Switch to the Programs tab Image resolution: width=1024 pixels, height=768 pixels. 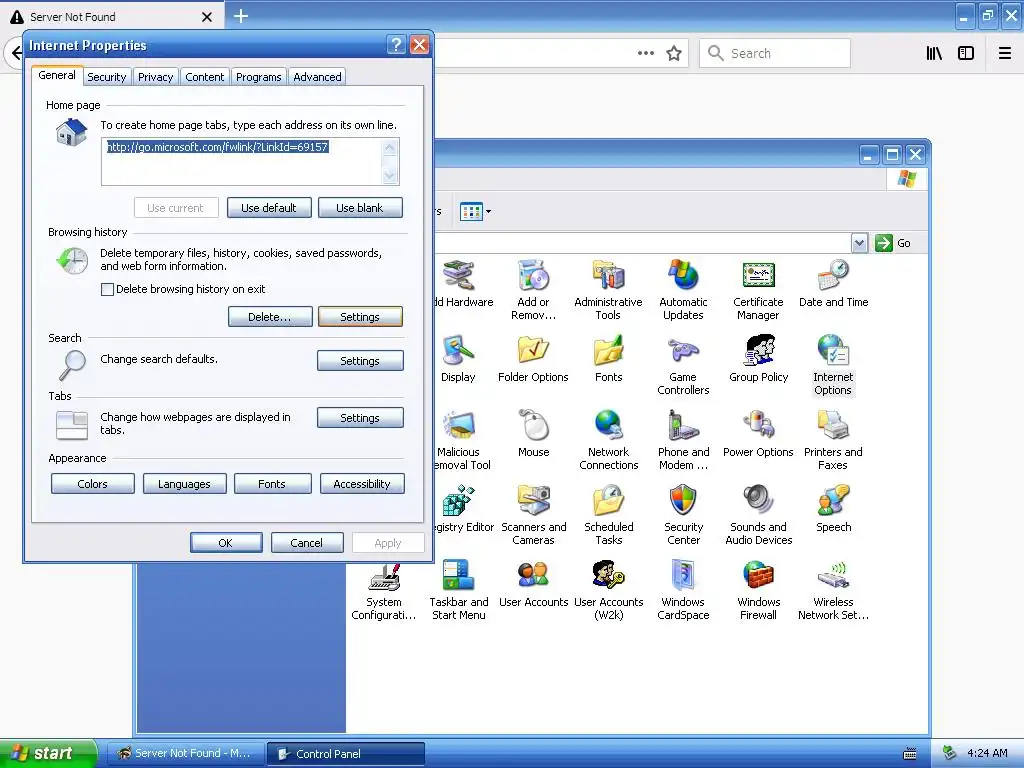coord(259,76)
